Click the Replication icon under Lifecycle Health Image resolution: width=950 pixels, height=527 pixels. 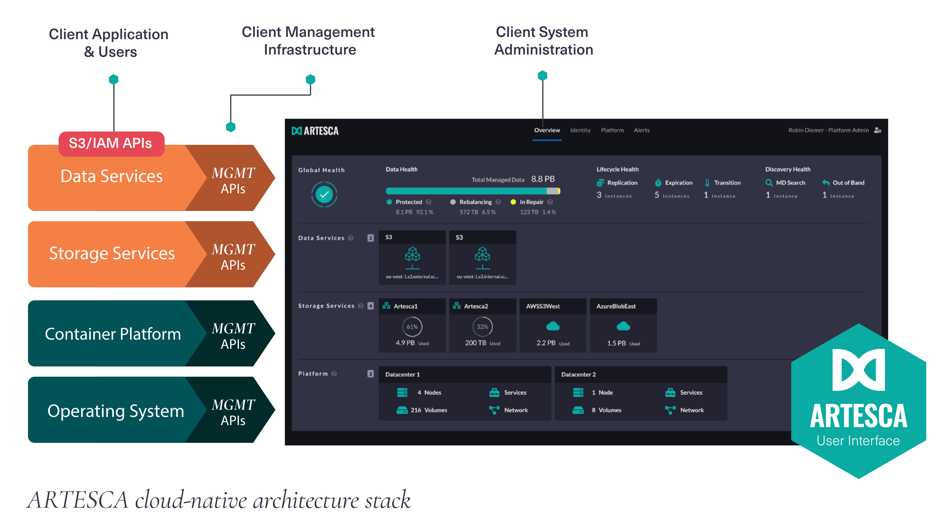point(600,182)
